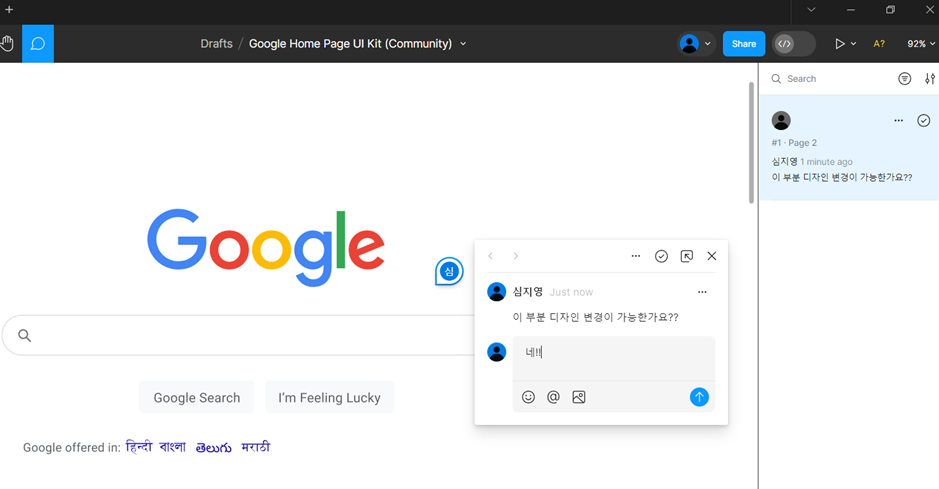939x489 pixels.
Task: Click the Present play icon
Action: [840, 44]
